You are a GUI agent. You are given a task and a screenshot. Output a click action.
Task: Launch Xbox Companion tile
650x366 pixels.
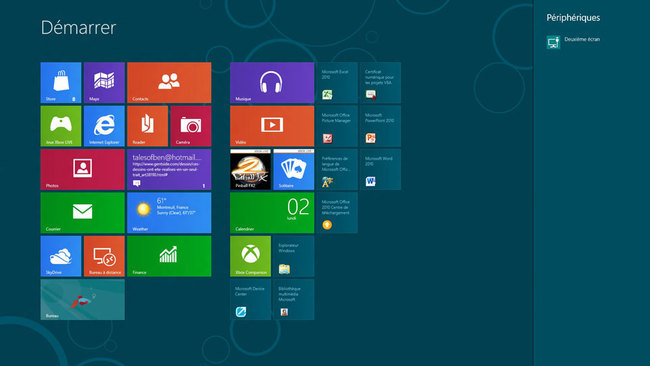[x=250, y=256]
